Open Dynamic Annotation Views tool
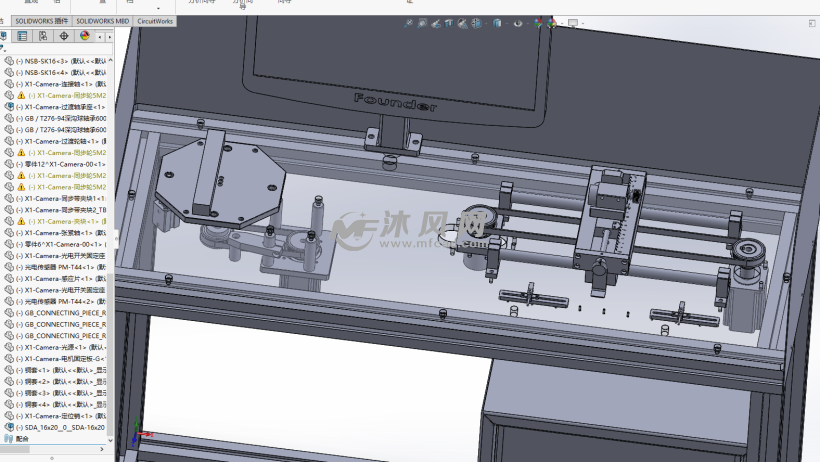The image size is (820, 462). click(x=462, y=23)
